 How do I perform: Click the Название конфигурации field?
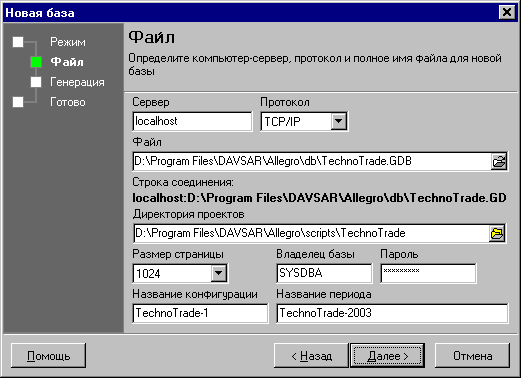[200, 313]
